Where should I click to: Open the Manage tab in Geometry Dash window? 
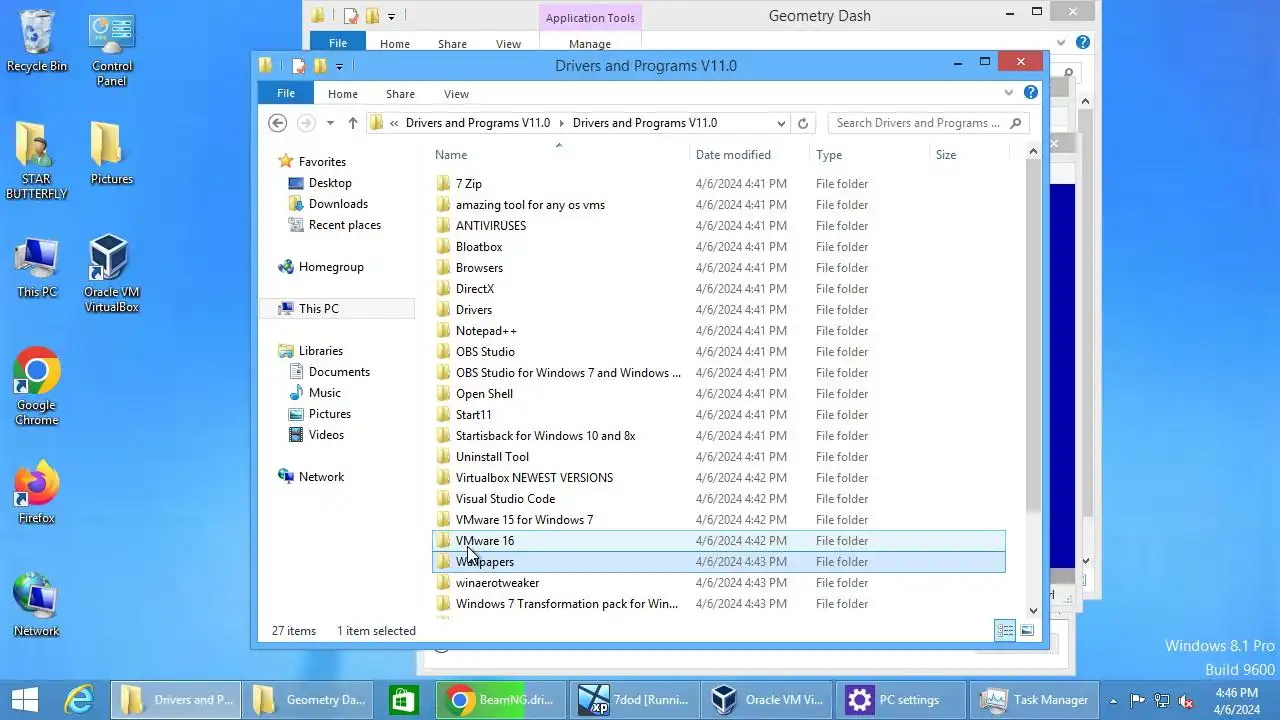tap(590, 43)
